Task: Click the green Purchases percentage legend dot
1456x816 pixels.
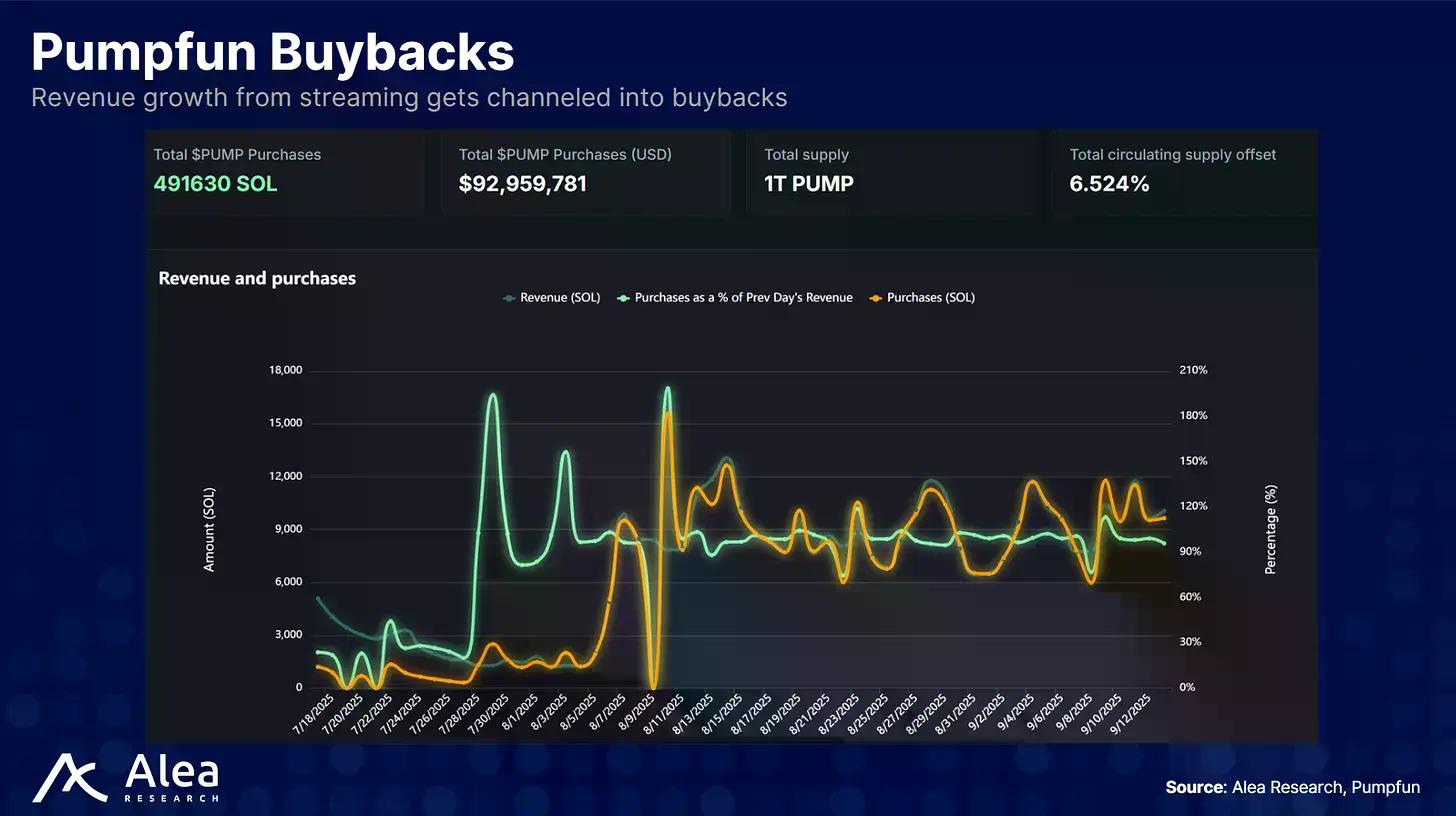Action: click(x=624, y=298)
